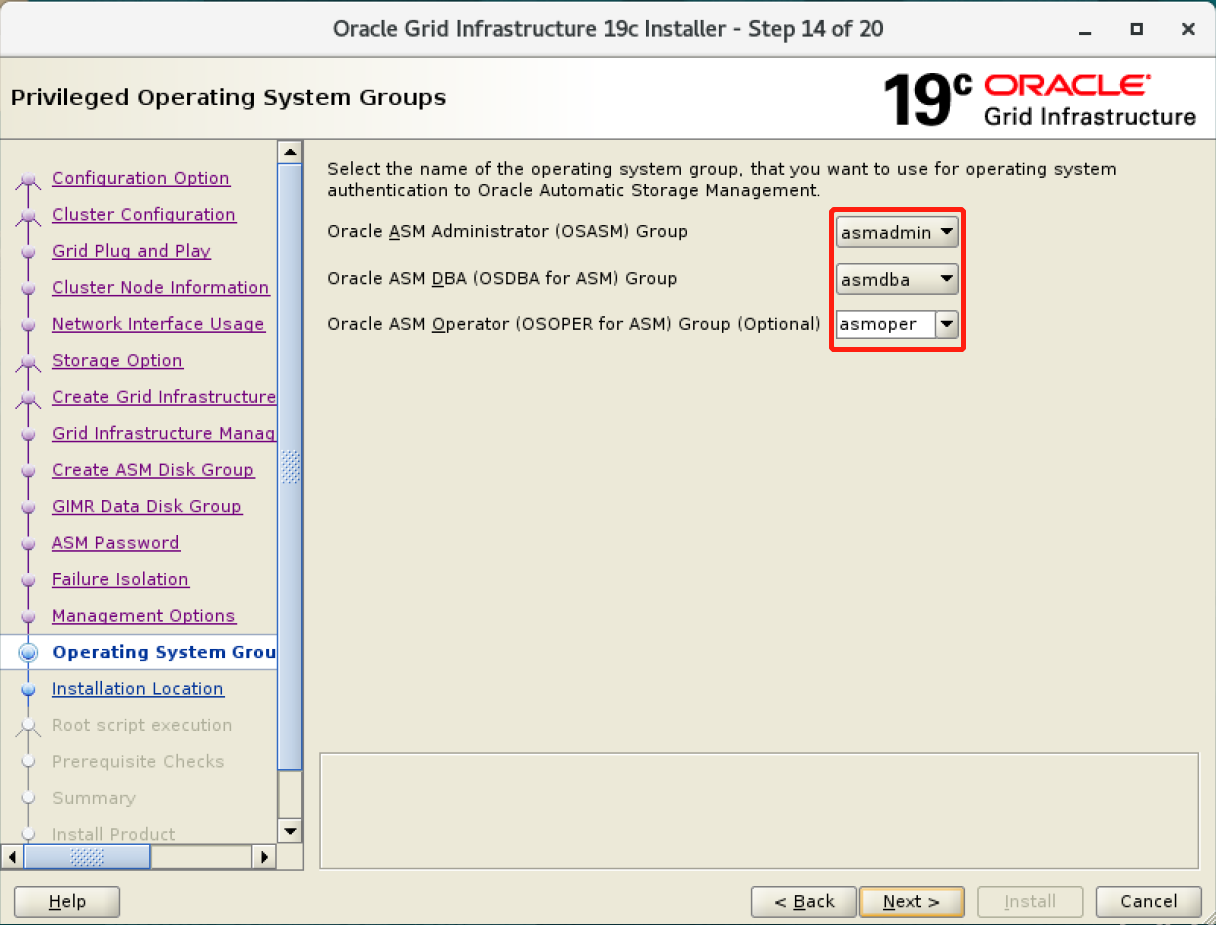
Task: Jump to Storage Option step
Action: coord(117,361)
